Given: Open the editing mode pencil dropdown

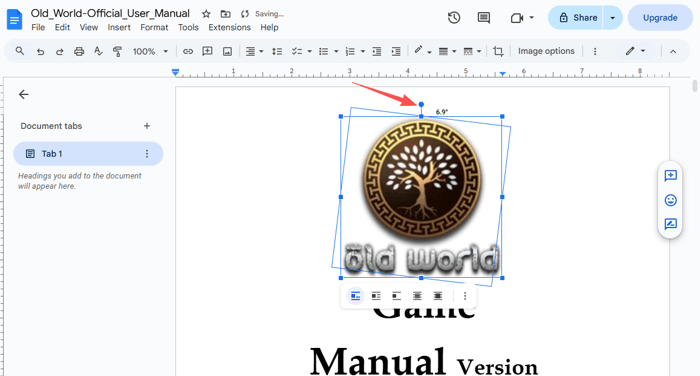Looking at the screenshot, I should [x=636, y=51].
